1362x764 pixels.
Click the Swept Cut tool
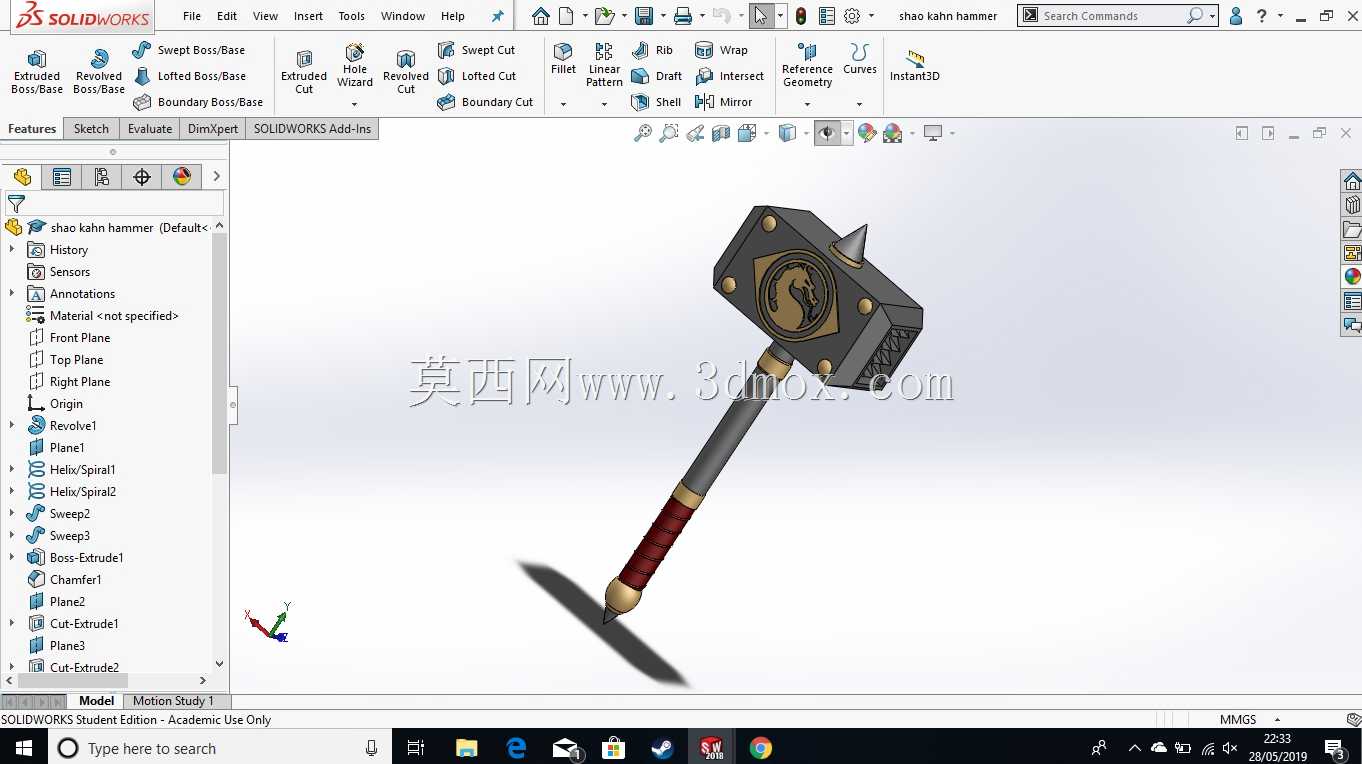click(x=477, y=50)
